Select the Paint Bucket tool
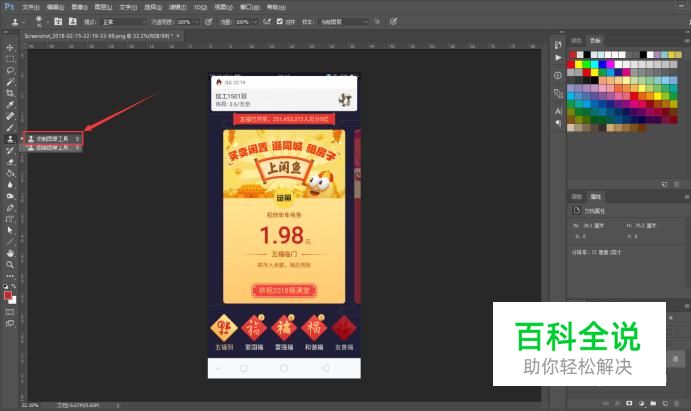The image size is (691, 411). click(10, 174)
